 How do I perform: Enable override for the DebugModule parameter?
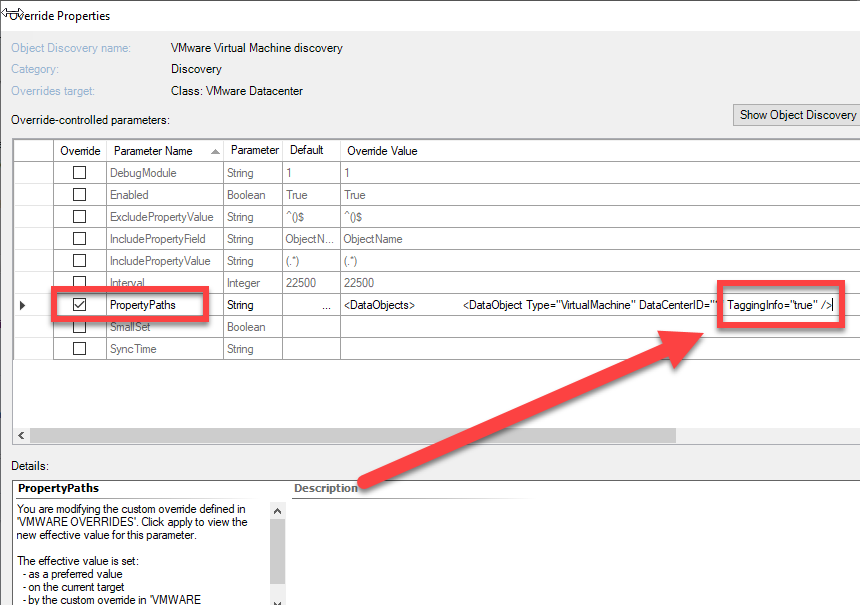79,173
